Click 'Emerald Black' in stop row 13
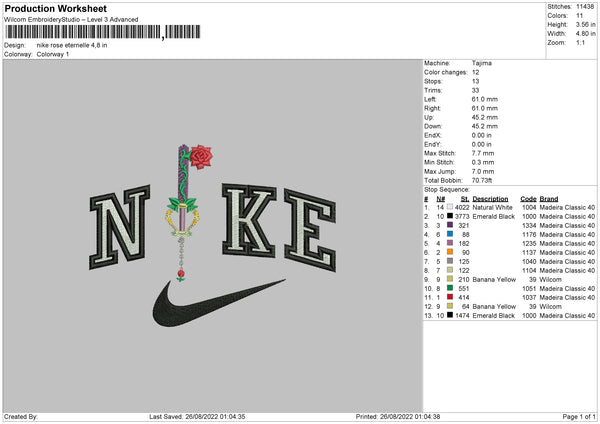The image size is (600, 424). tap(494, 316)
